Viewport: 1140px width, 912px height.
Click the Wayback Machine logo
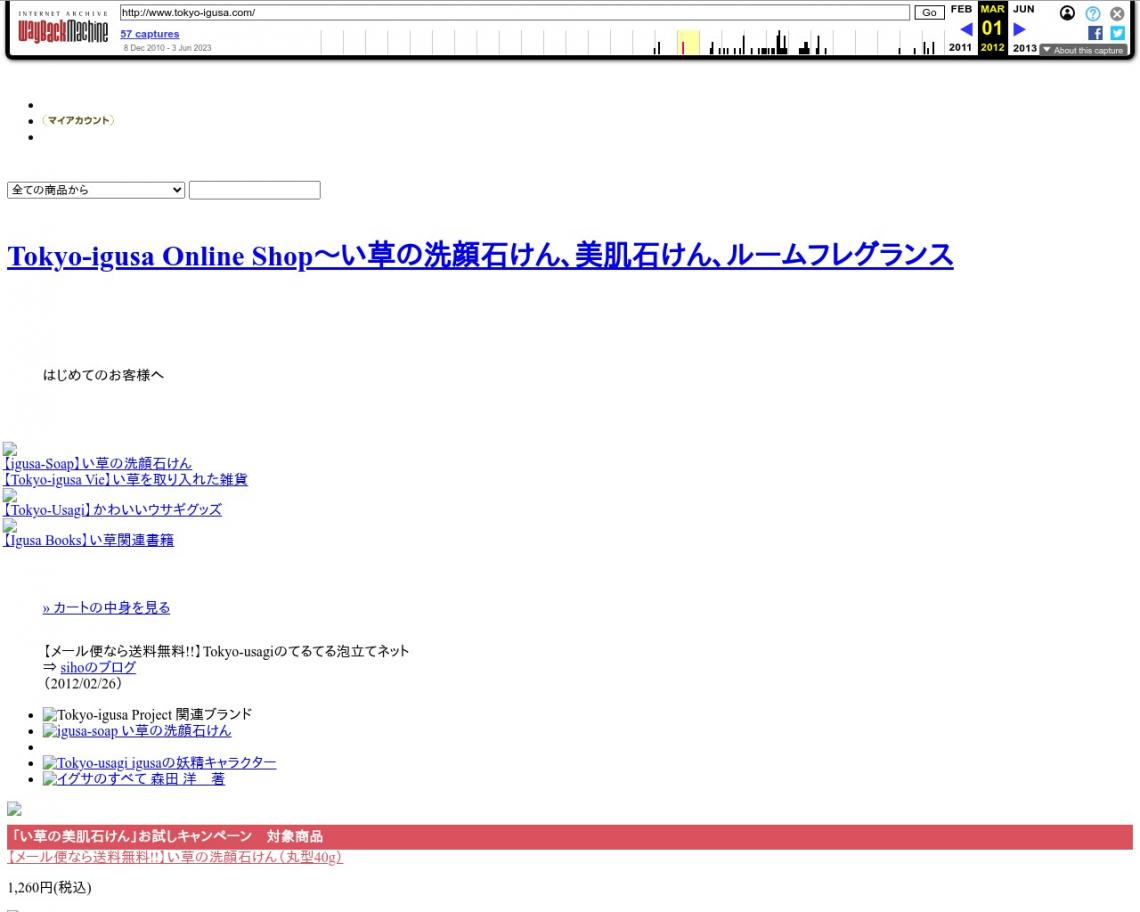[x=63, y=28]
